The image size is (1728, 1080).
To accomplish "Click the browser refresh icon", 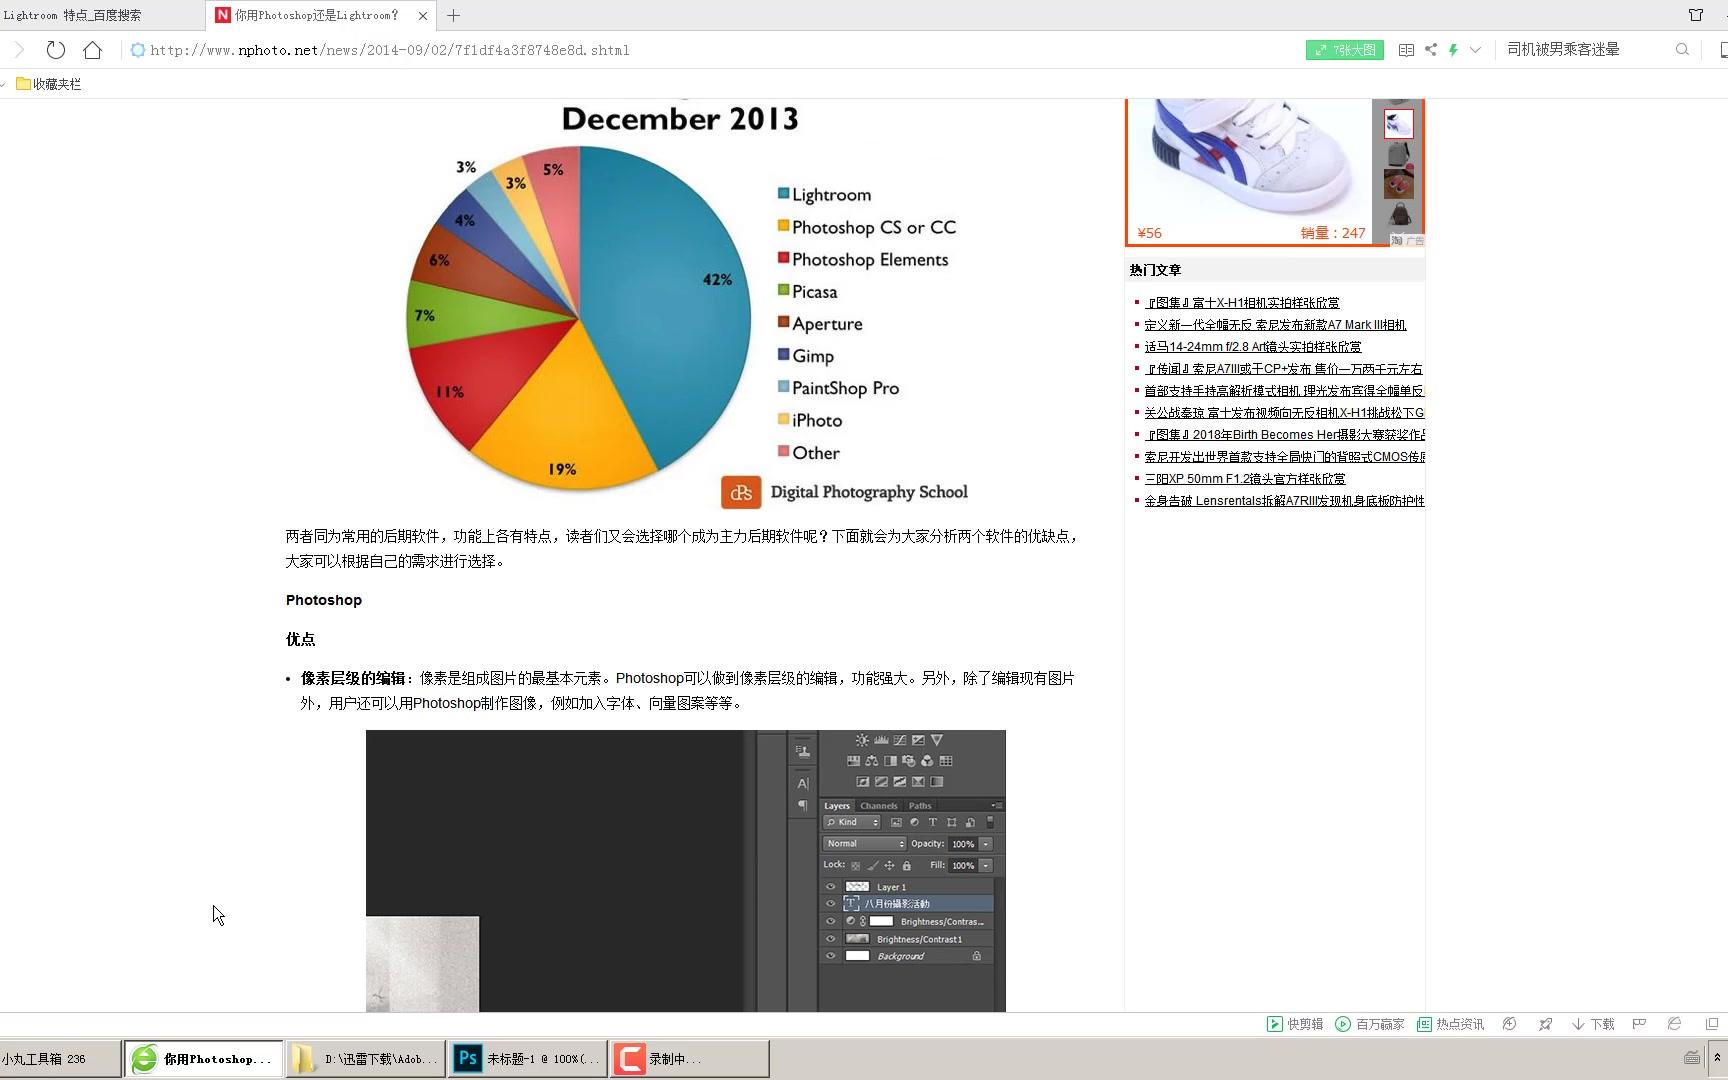I will pyautogui.click(x=56, y=50).
